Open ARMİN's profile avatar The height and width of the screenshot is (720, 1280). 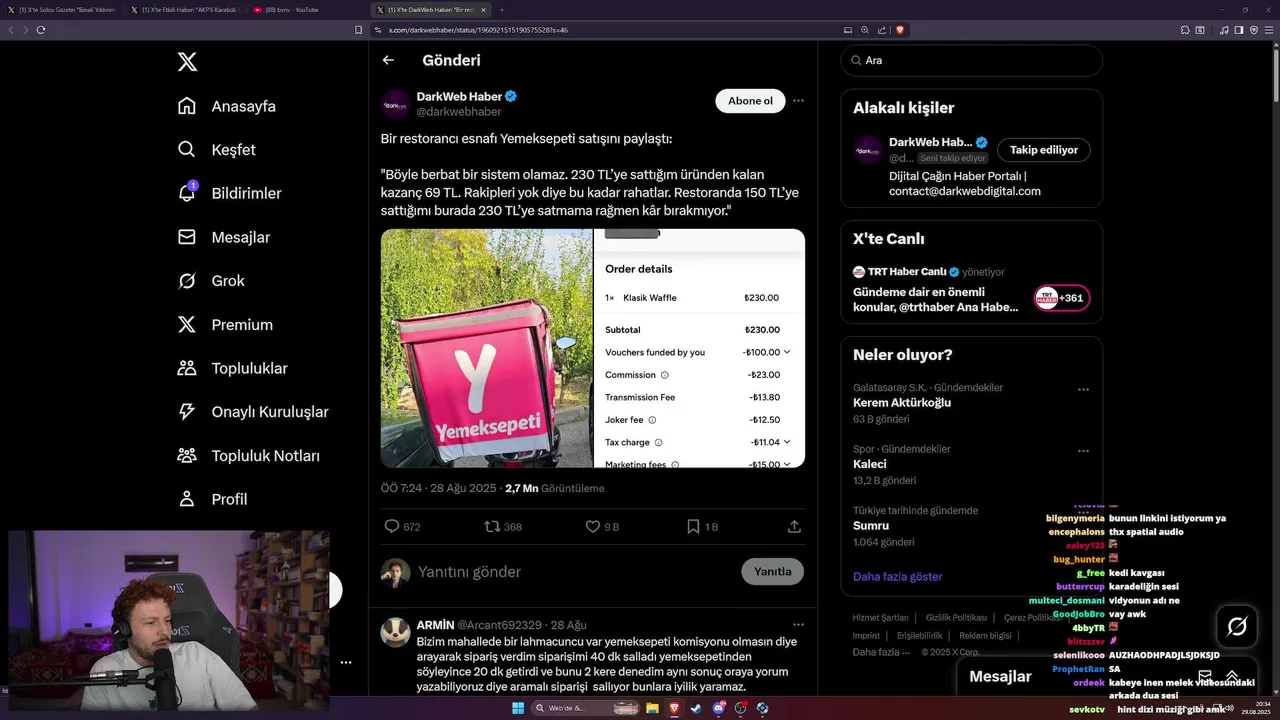(396, 633)
